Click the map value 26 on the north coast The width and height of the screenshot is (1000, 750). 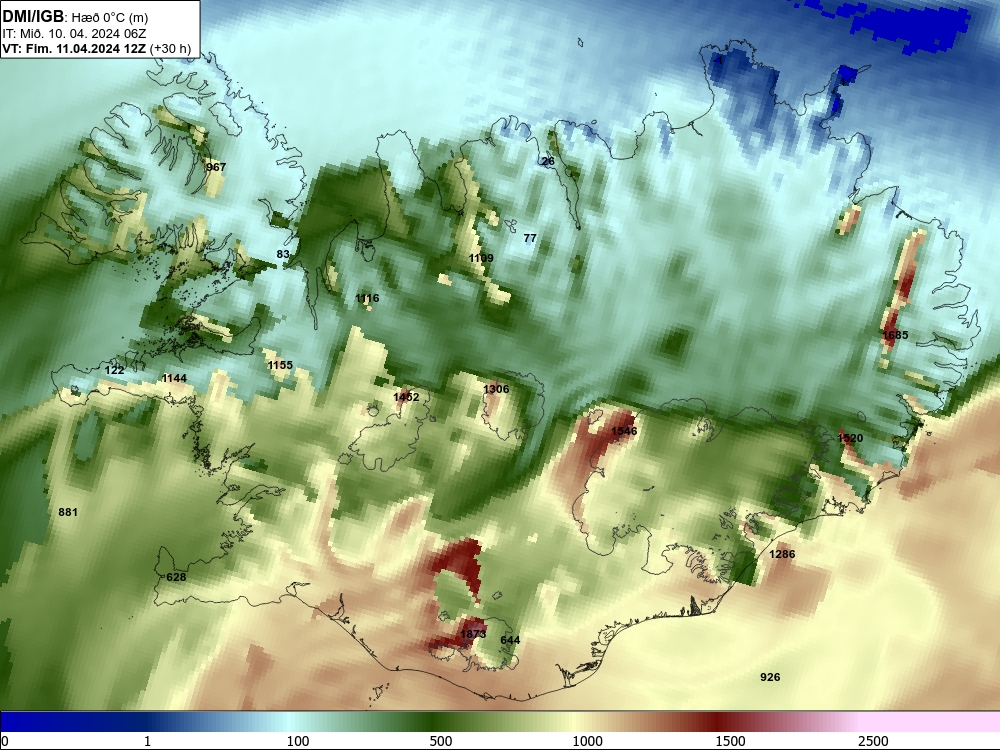pos(548,161)
